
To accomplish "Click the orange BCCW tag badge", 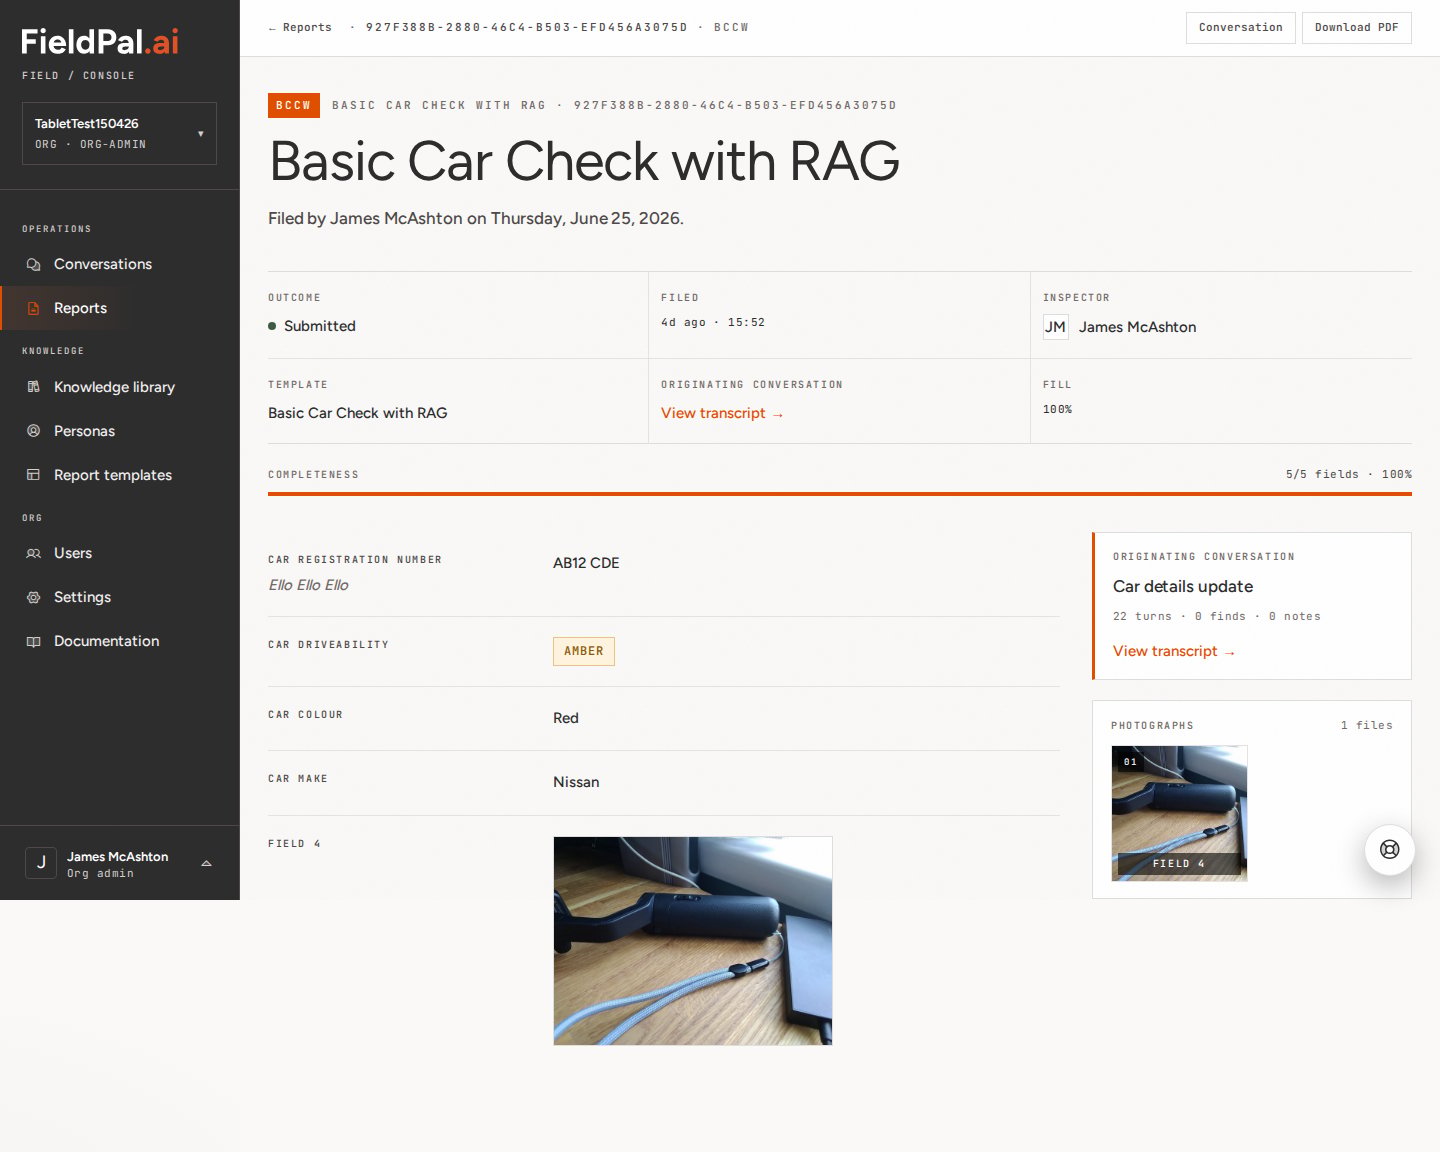I will coord(294,105).
